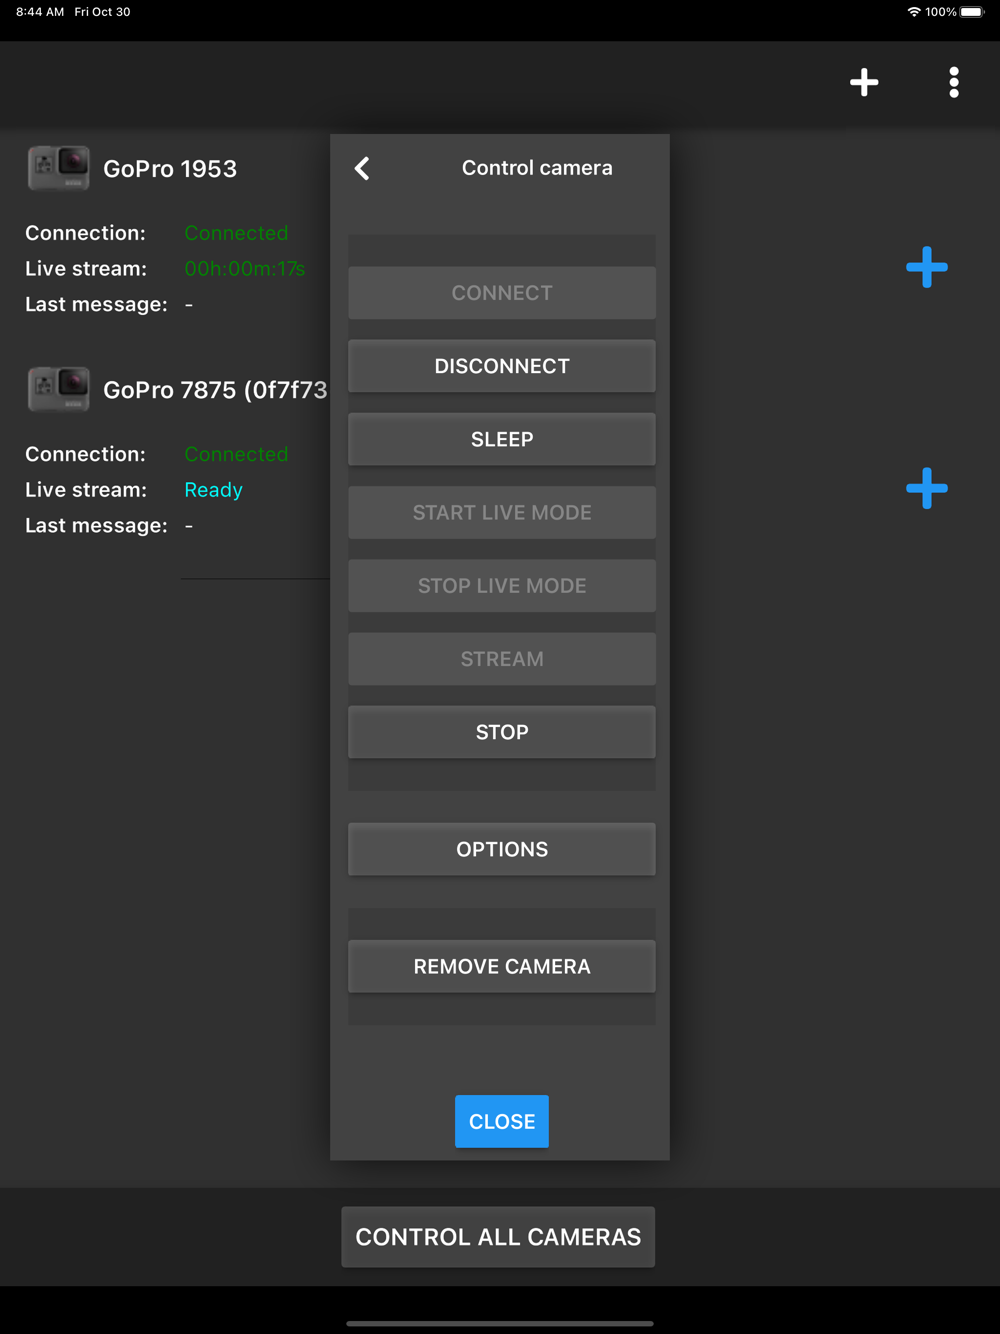Viewport: 1000px width, 1334px height.
Task: Tap the STREAM button
Action: [502, 659]
